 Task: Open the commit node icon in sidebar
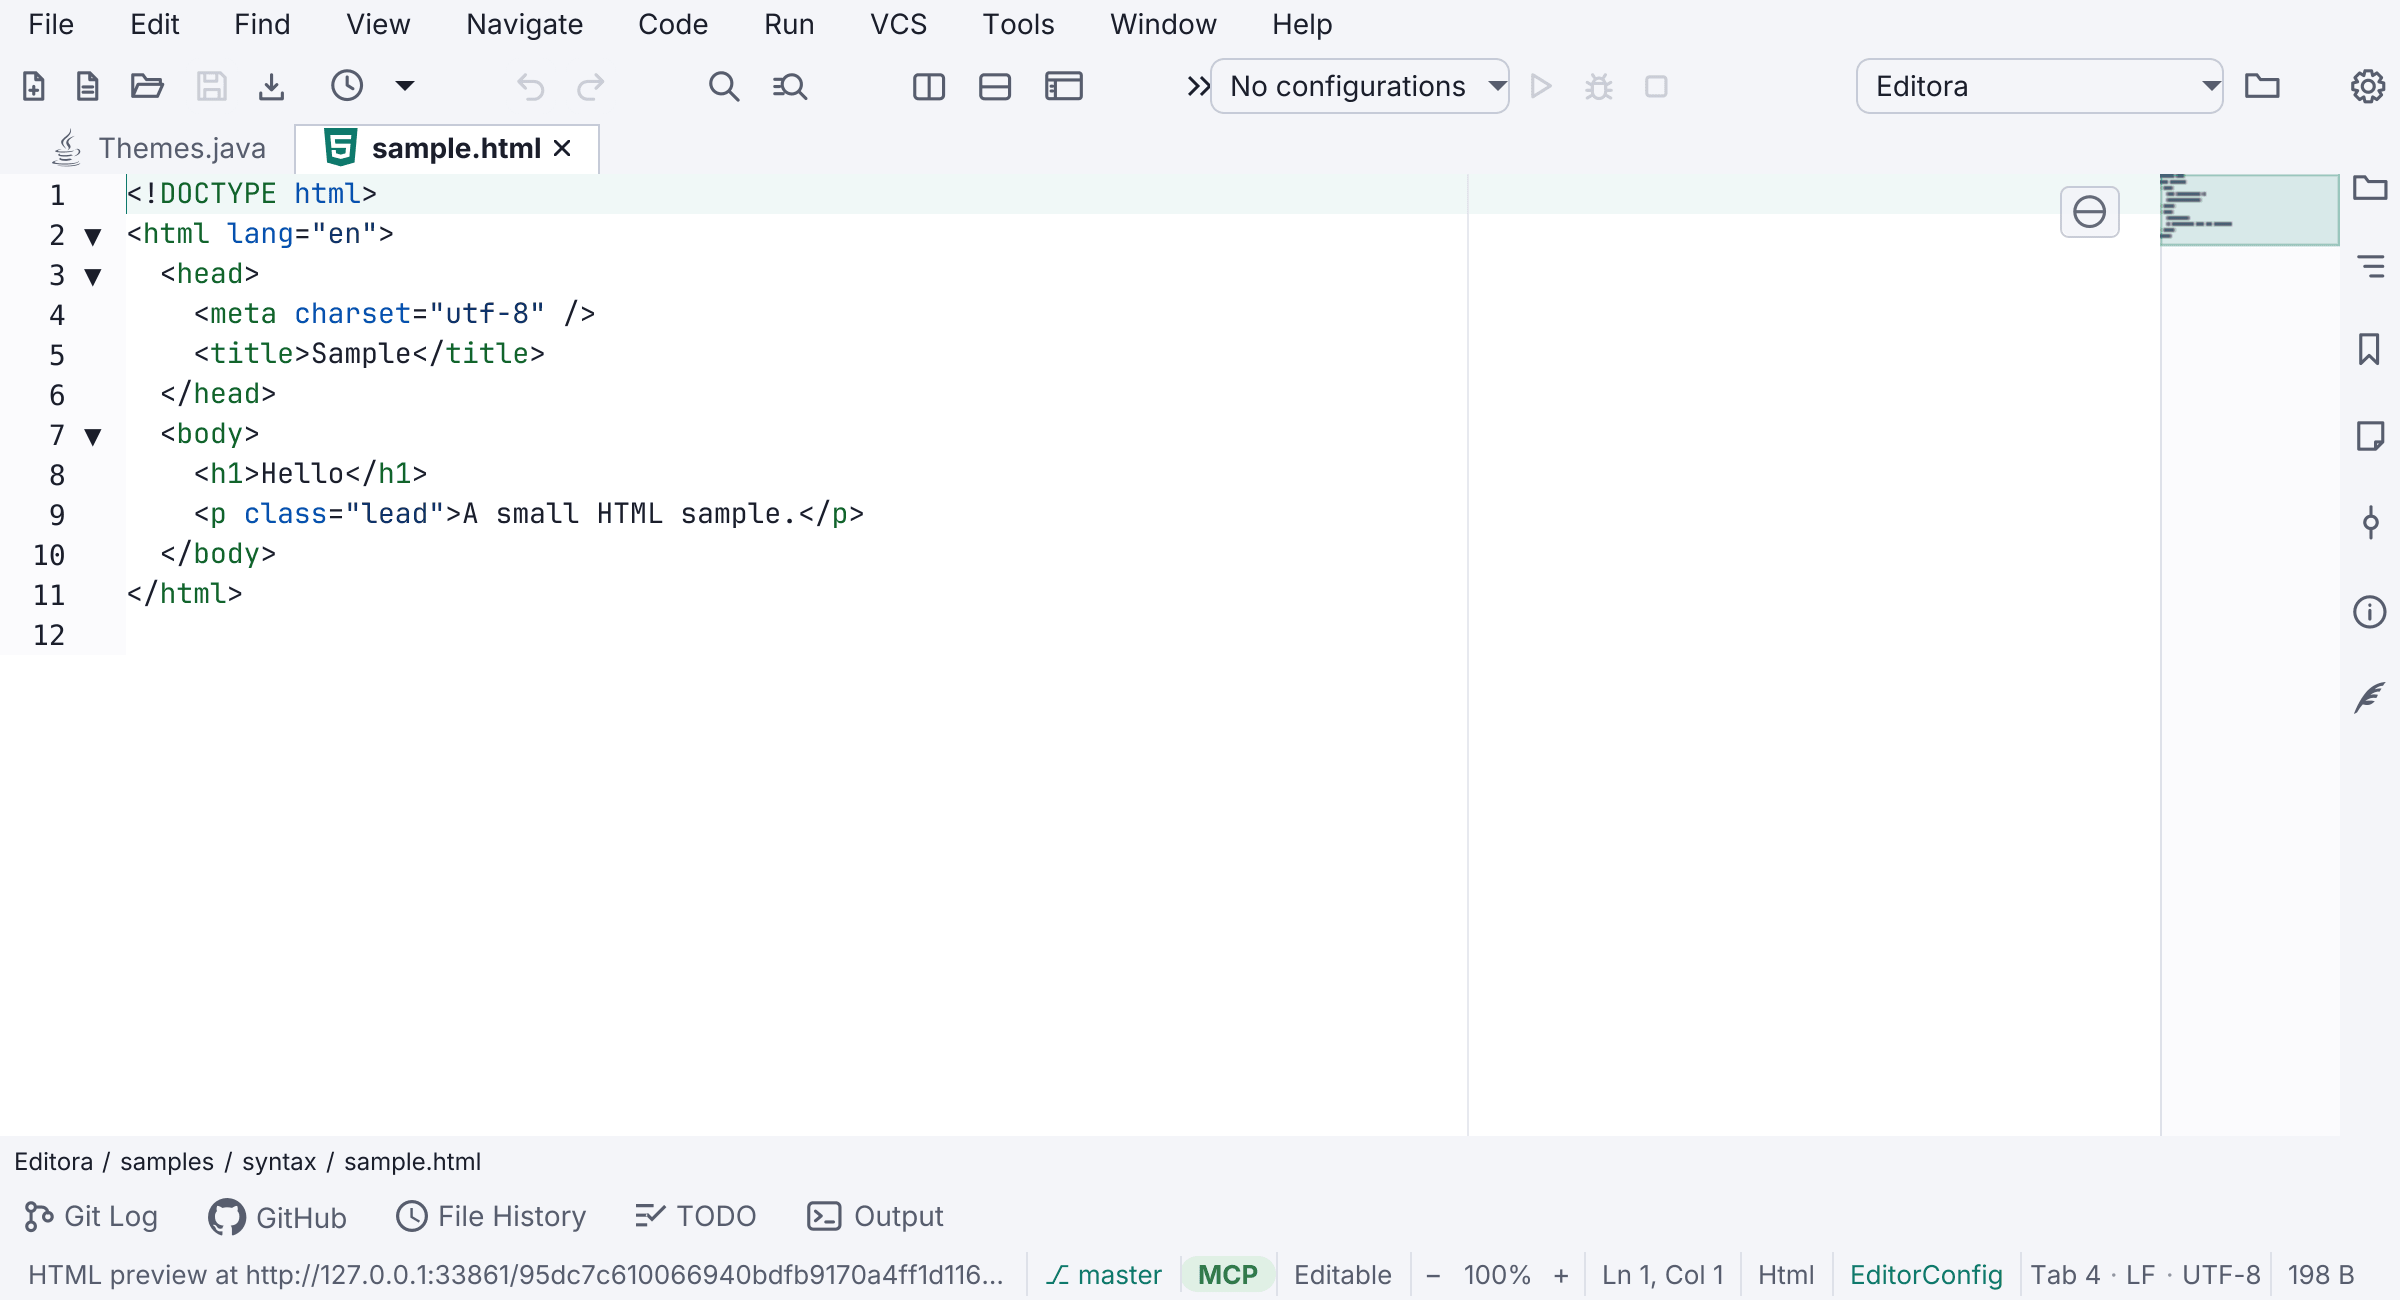2370,522
